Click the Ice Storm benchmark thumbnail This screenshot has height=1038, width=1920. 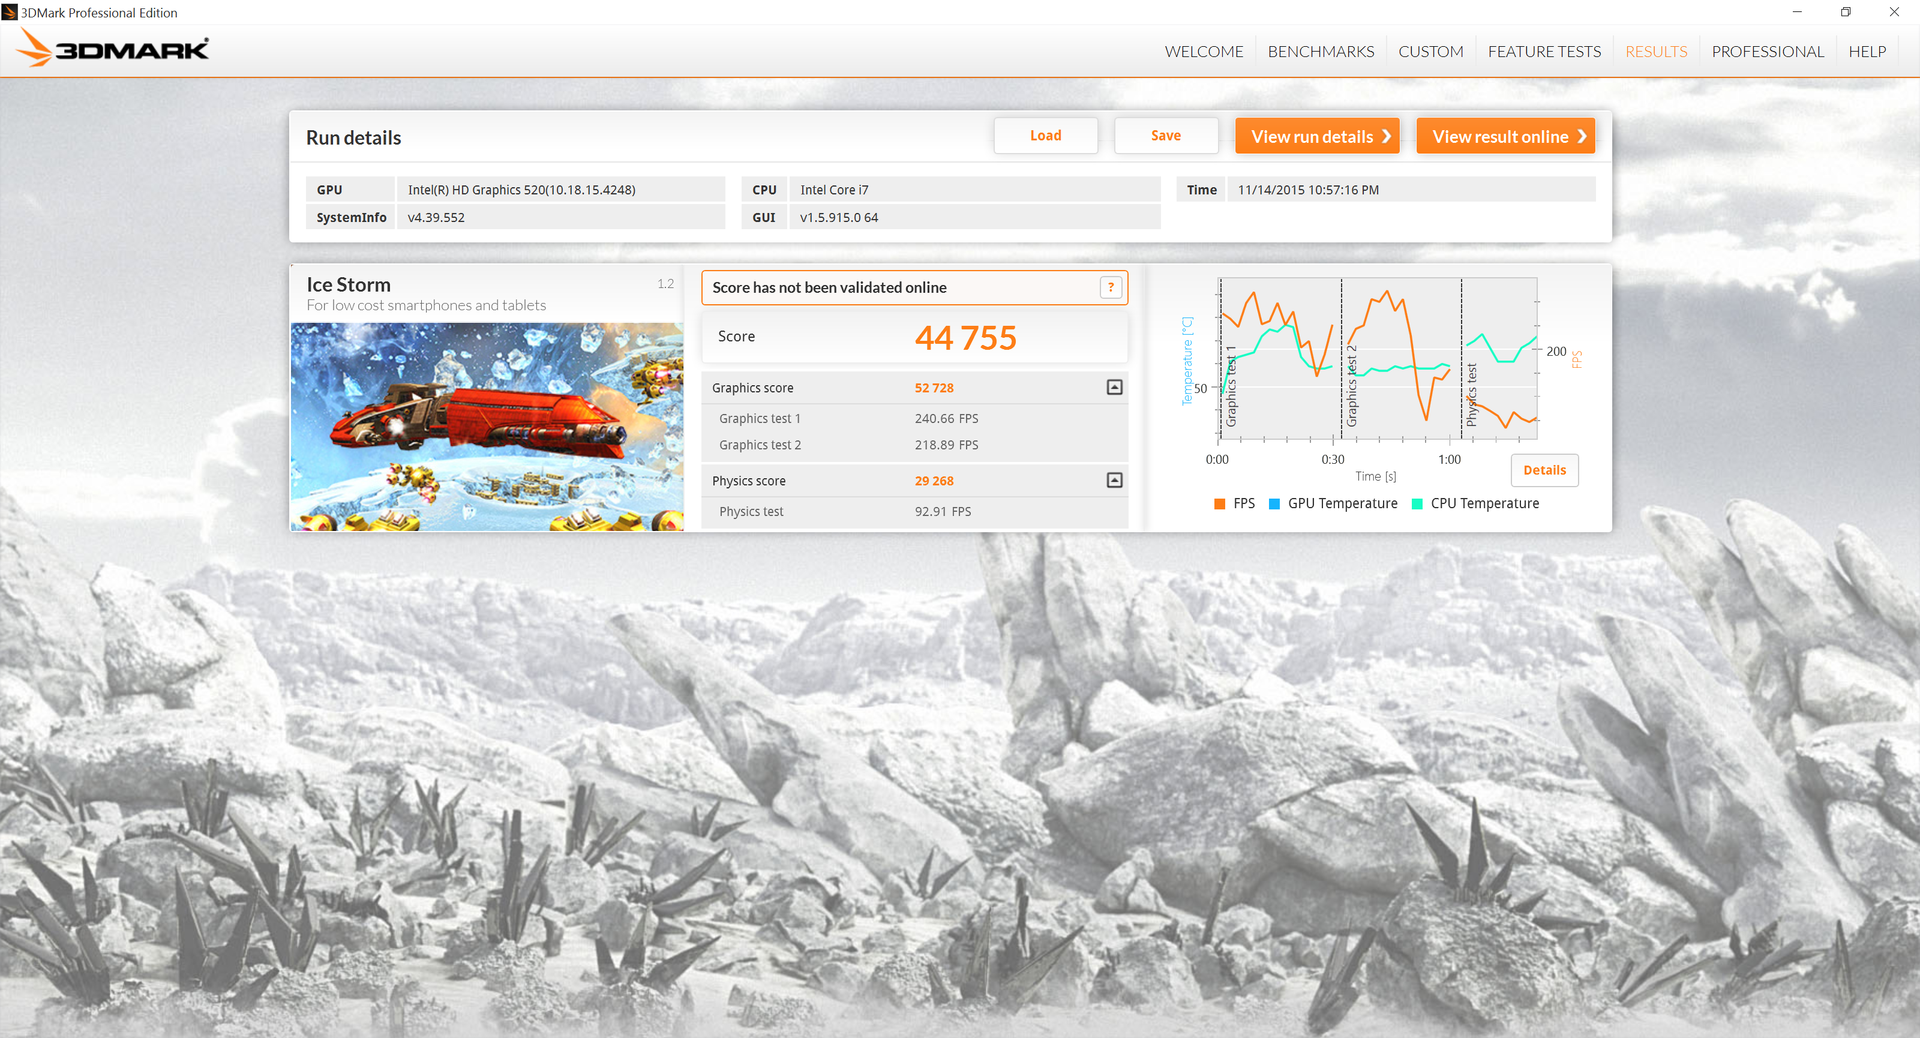point(487,427)
